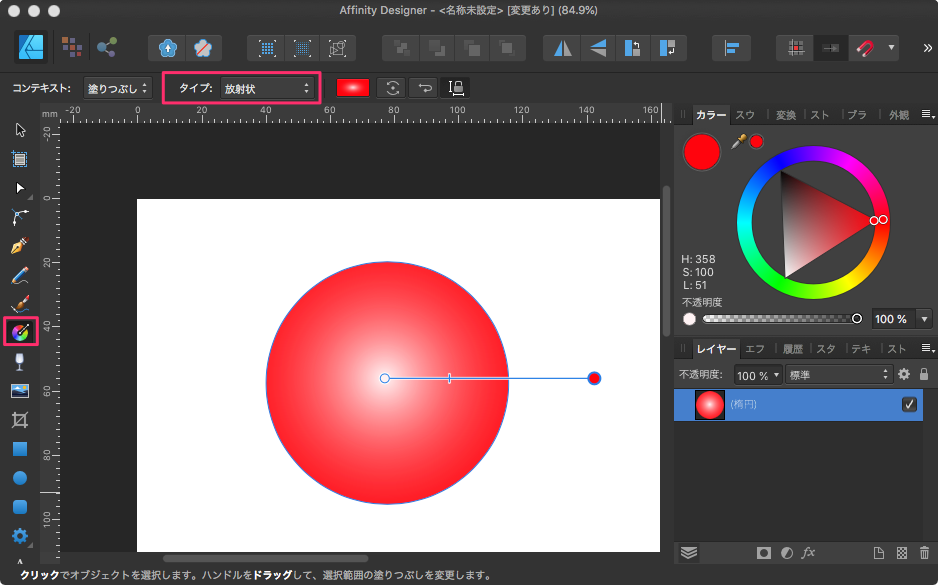Open layer effects fx icon

pyautogui.click(x=810, y=552)
